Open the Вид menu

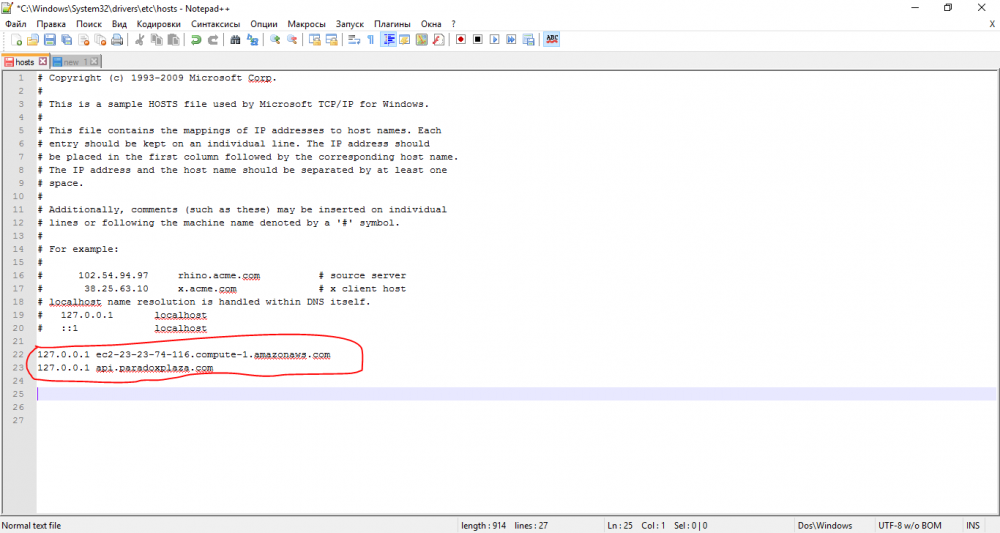tap(119, 24)
